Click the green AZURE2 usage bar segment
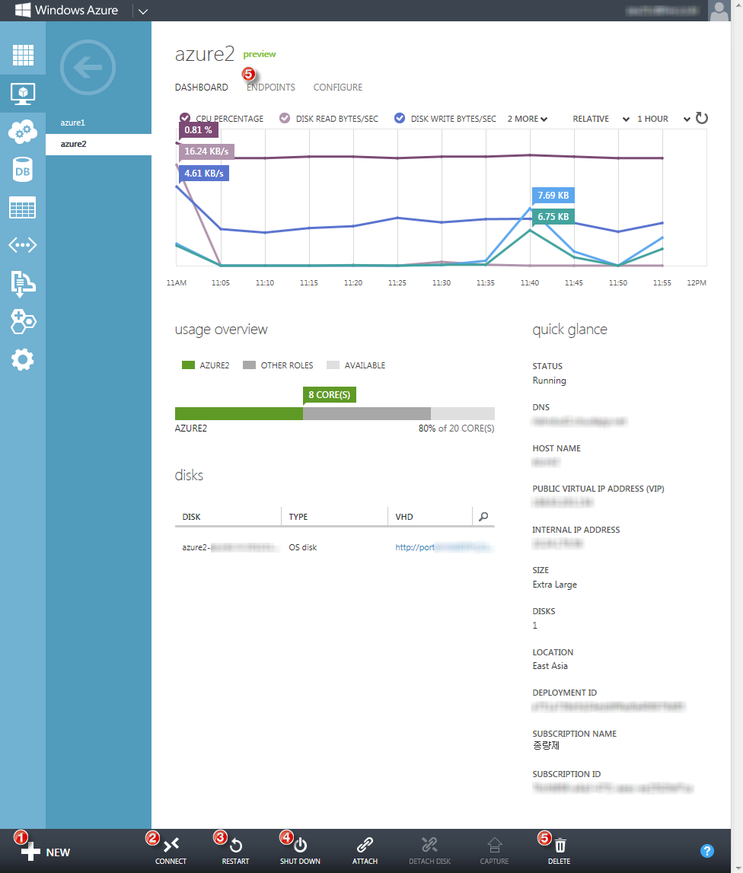 [239, 413]
